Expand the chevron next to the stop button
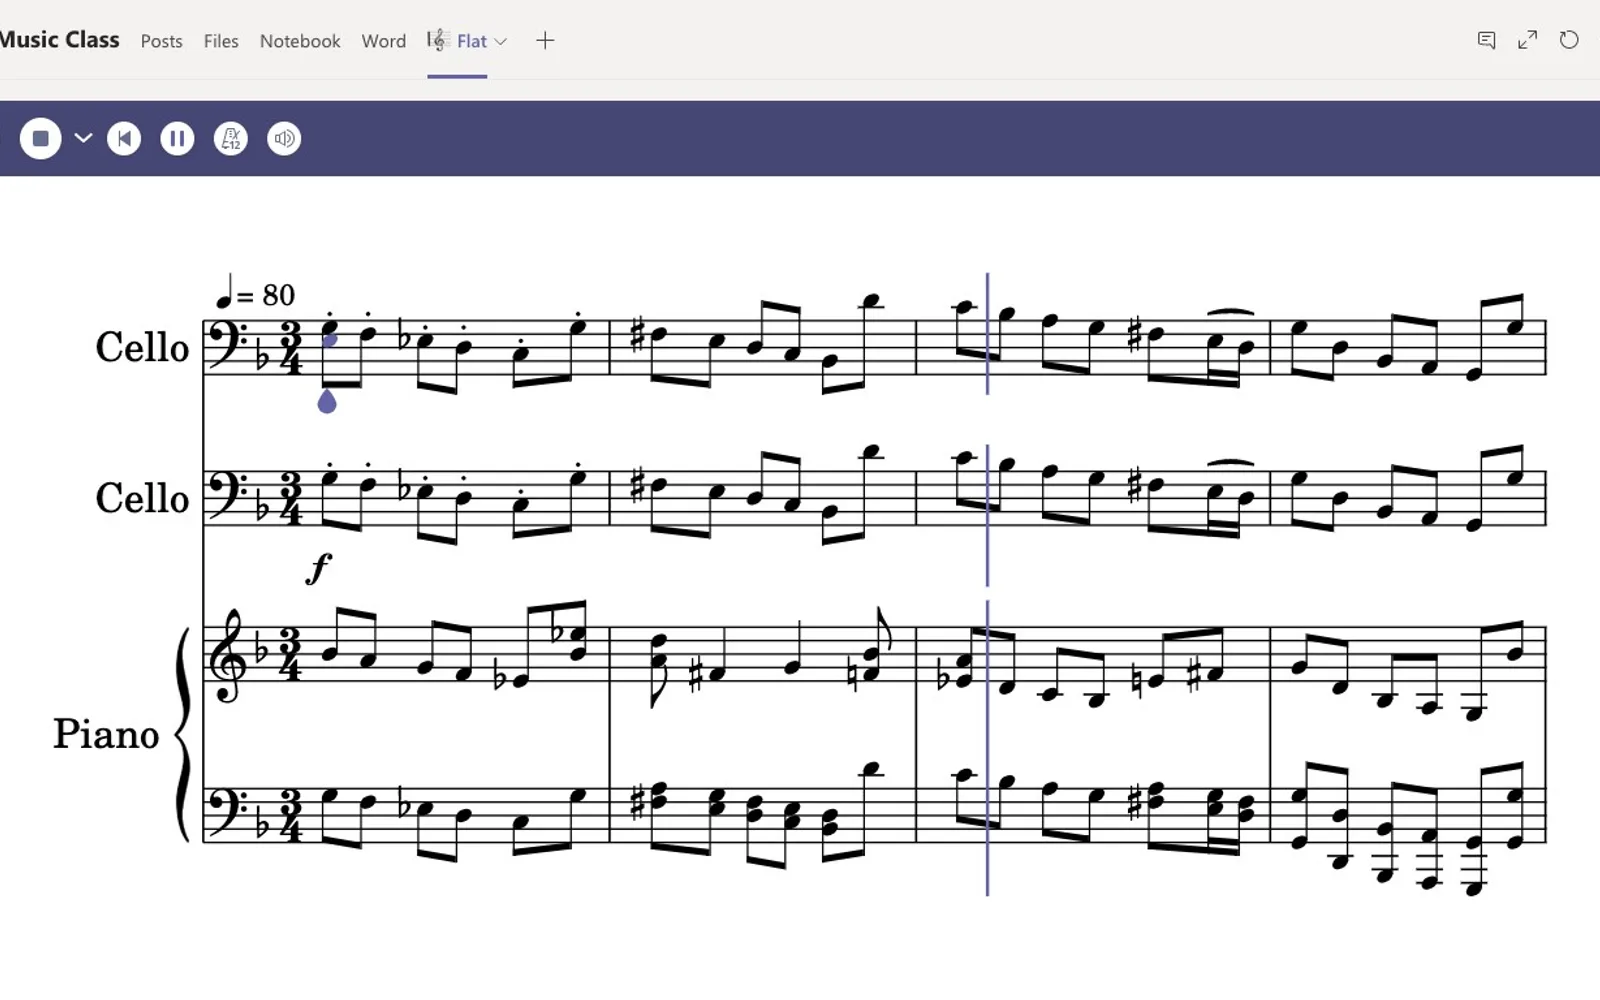This screenshot has width=1600, height=1000. coord(84,139)
